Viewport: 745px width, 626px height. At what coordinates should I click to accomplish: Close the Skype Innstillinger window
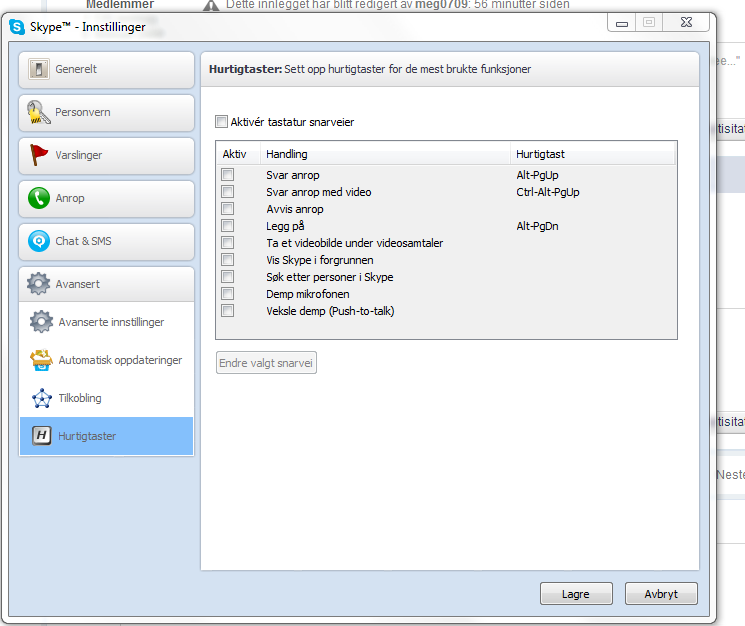tap(686, 23)
